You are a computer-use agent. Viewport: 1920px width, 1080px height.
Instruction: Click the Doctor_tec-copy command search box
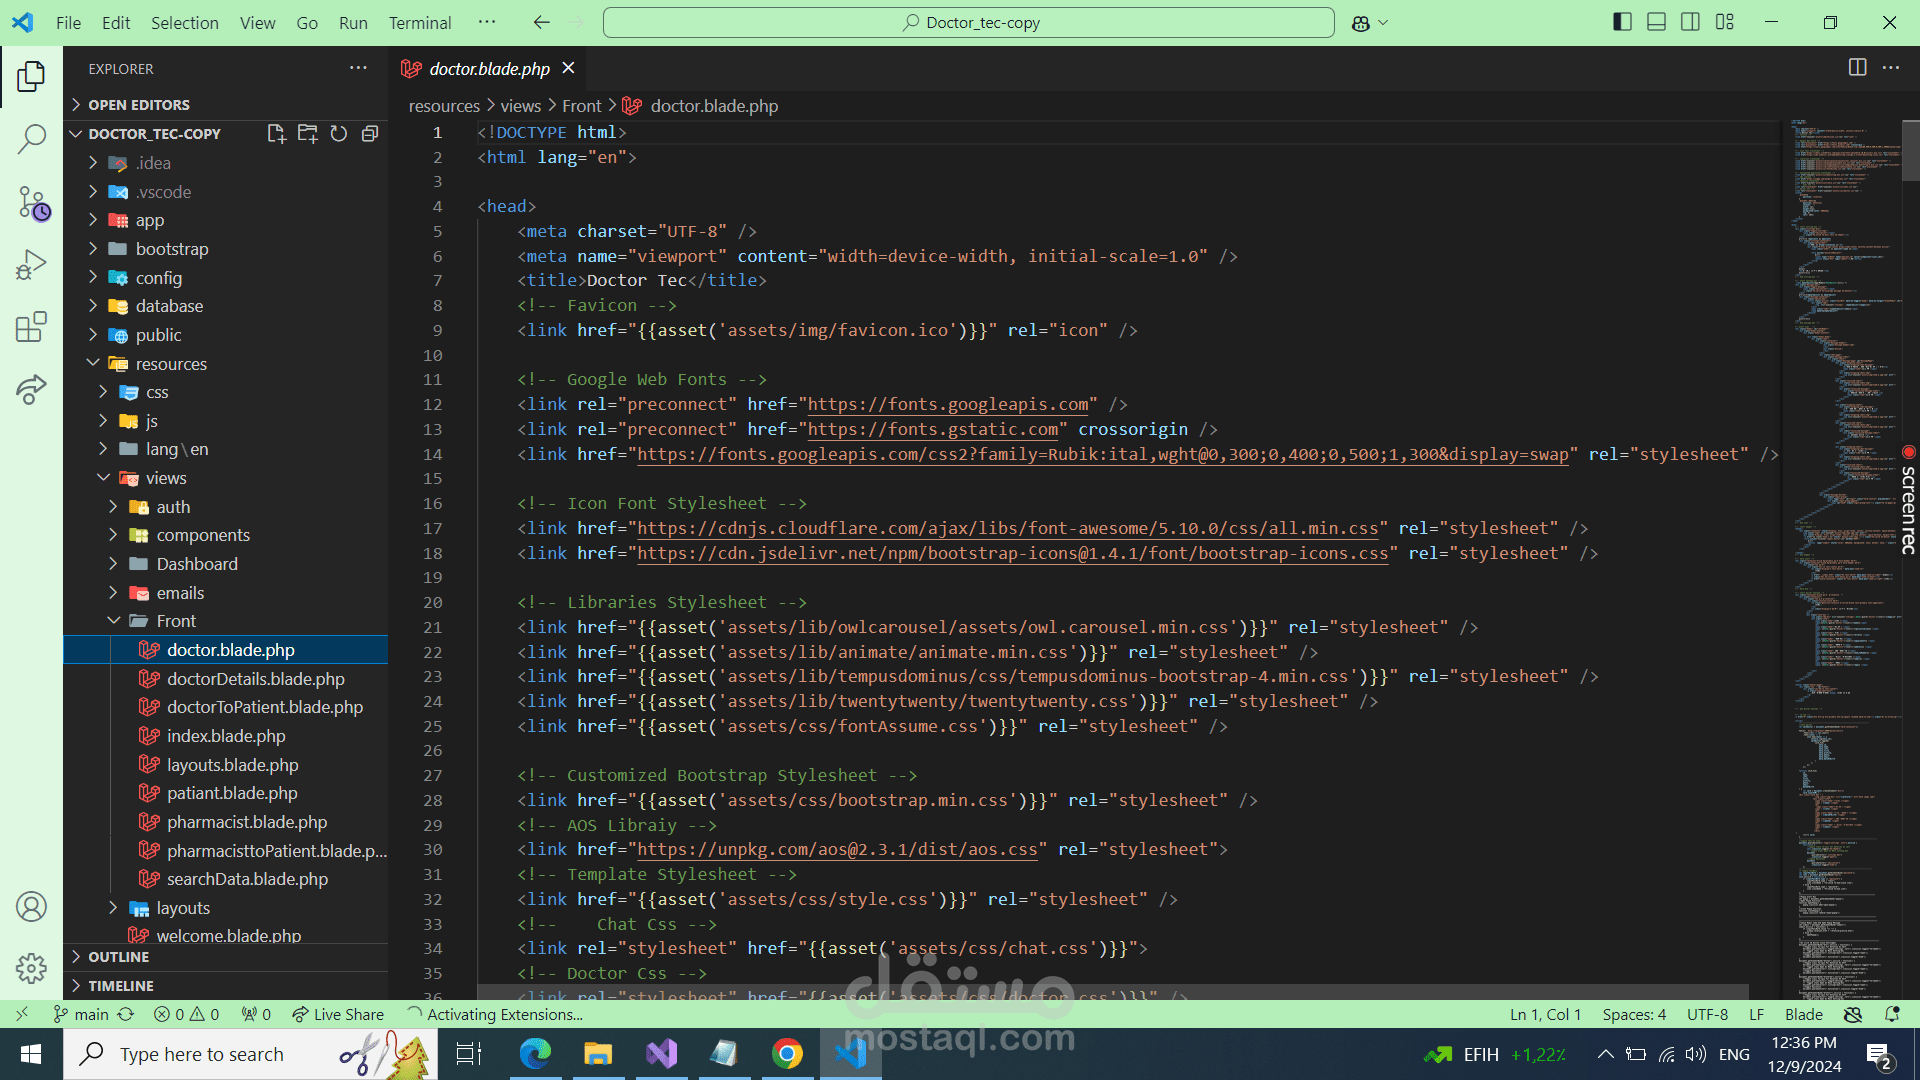[968, 22]
